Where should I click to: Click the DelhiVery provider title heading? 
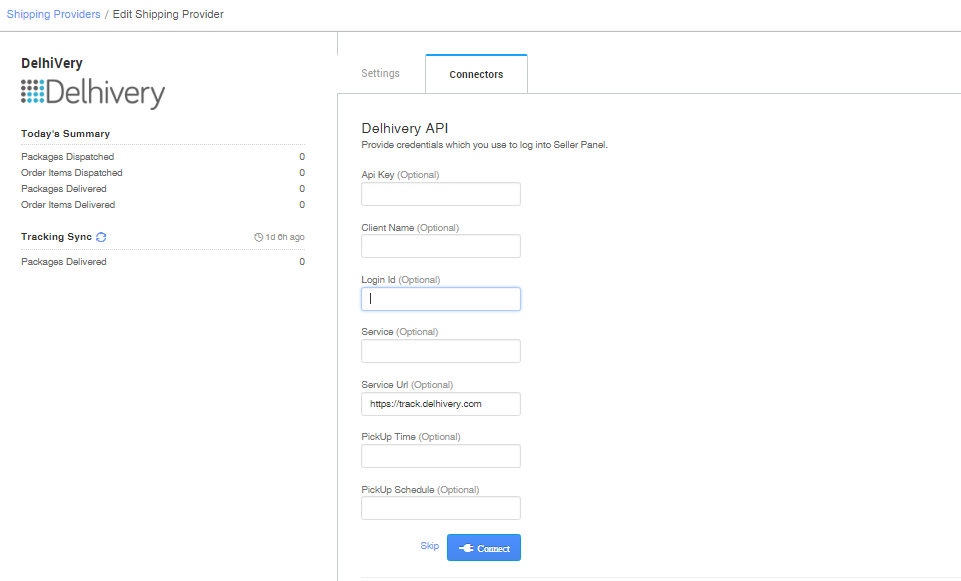click(48, 62)
